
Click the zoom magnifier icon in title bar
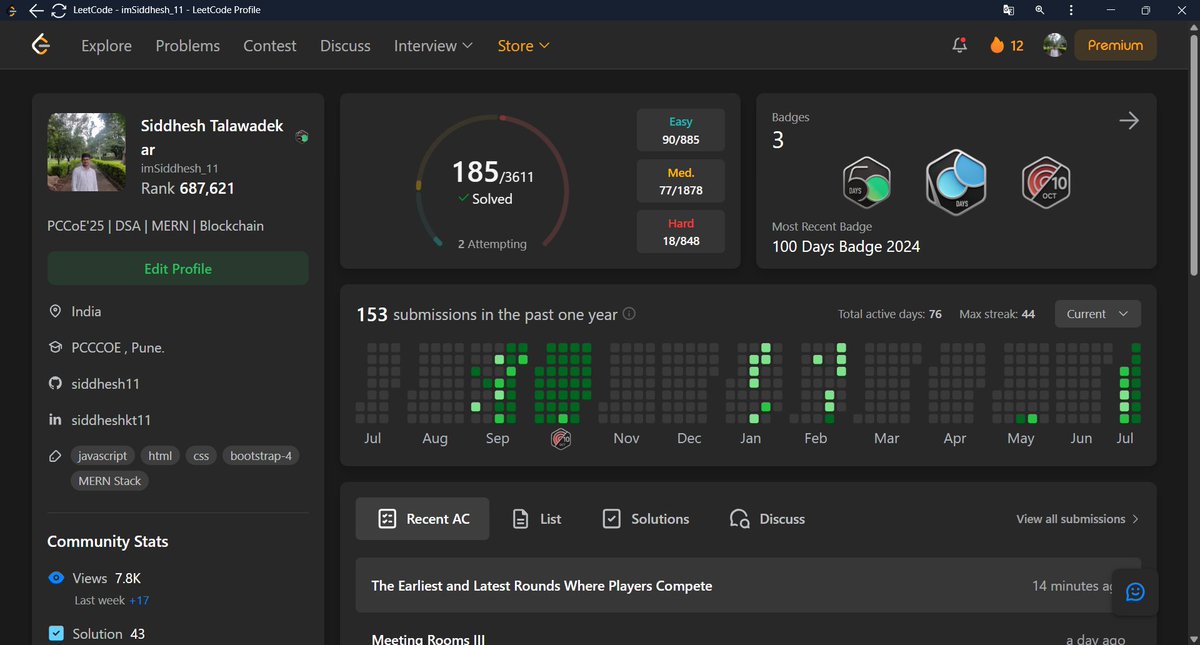(1040, 10)
